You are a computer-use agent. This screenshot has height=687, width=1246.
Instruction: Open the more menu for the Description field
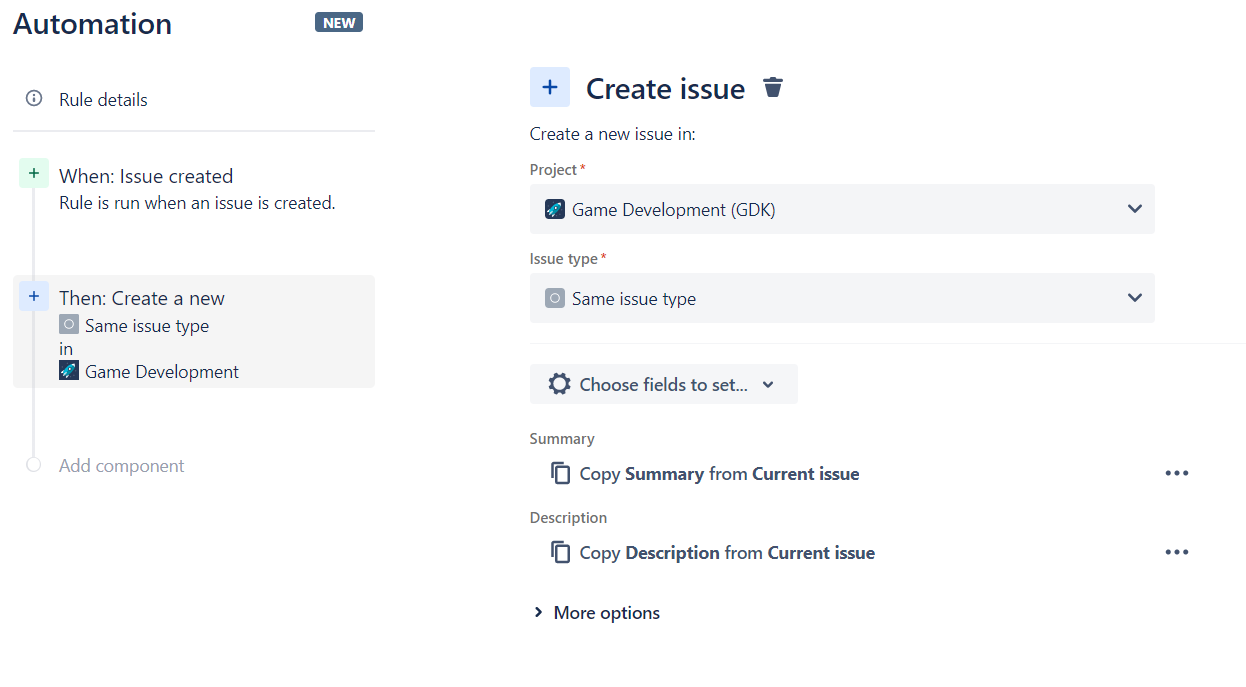(x=1177, y=552)
